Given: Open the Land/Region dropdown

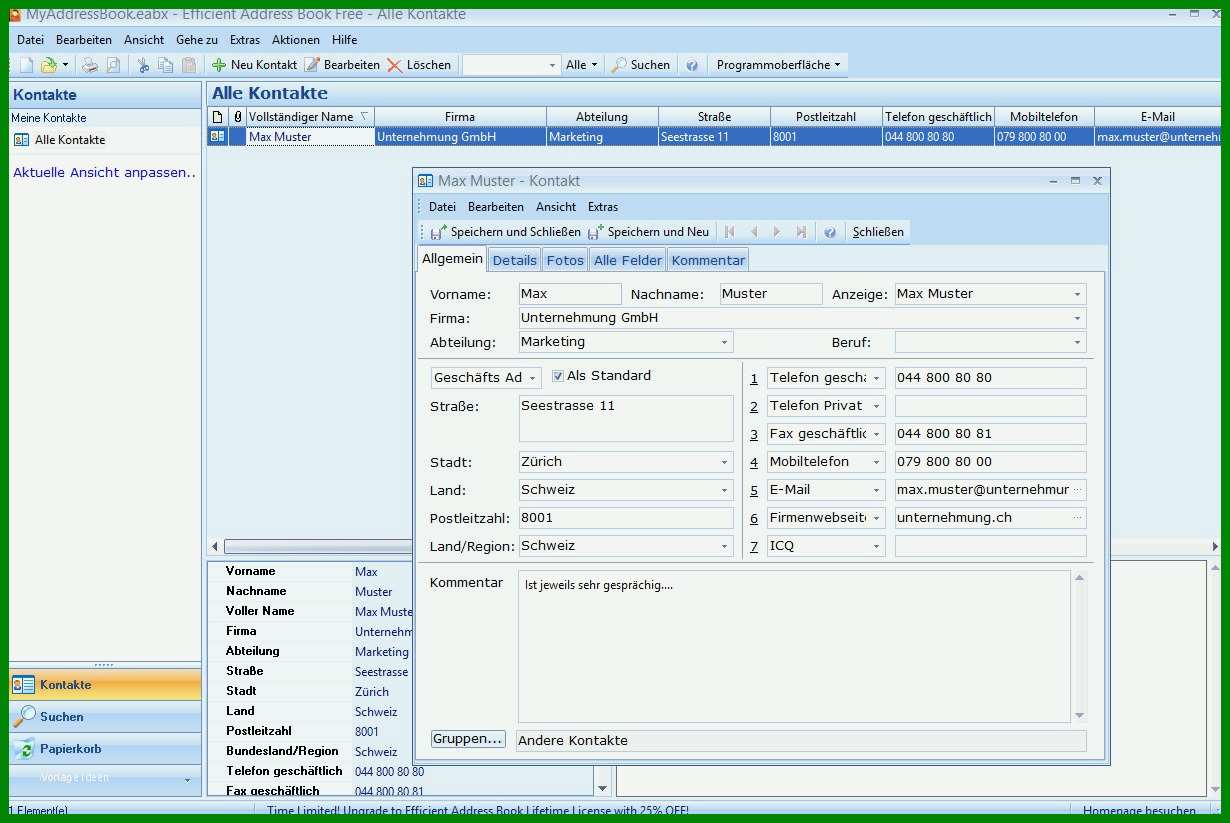Looking at the screenshot, I should point(724,546).
